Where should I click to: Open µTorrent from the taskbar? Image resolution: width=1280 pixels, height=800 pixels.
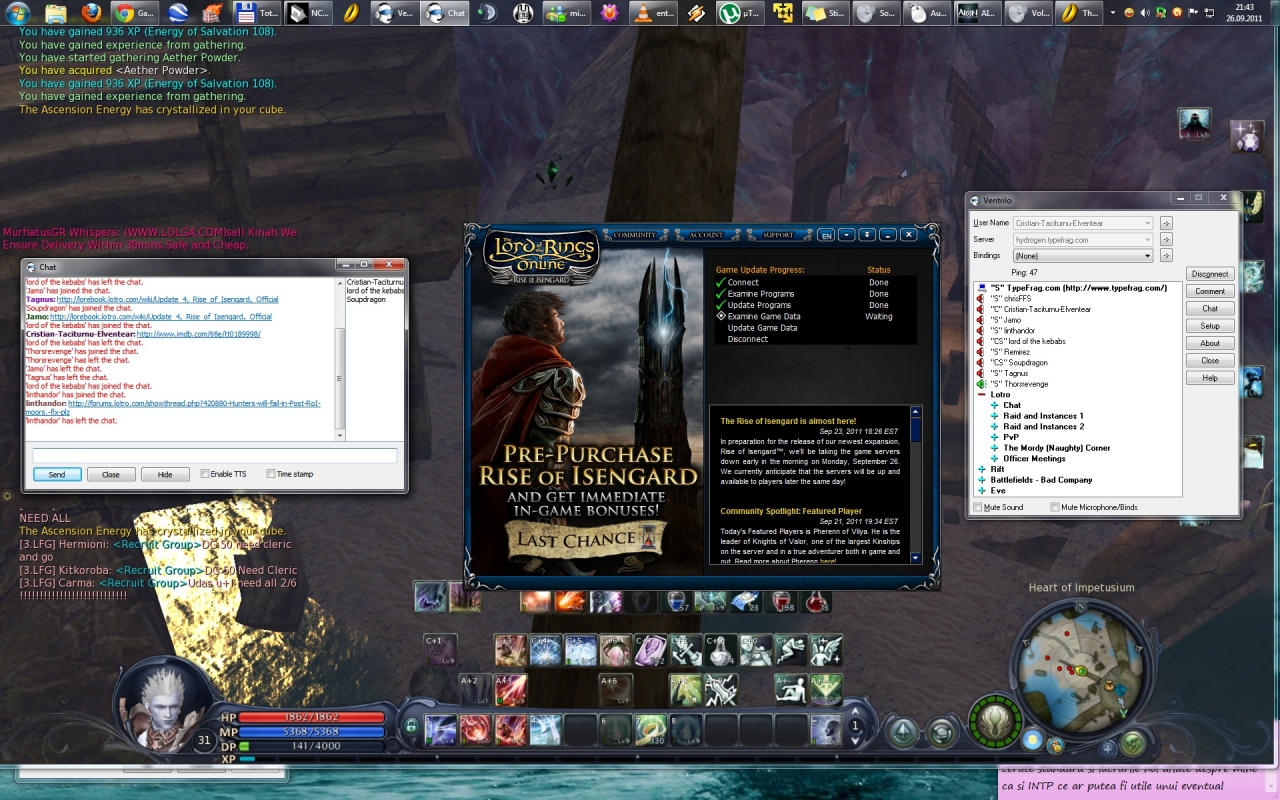coord(742,13)
